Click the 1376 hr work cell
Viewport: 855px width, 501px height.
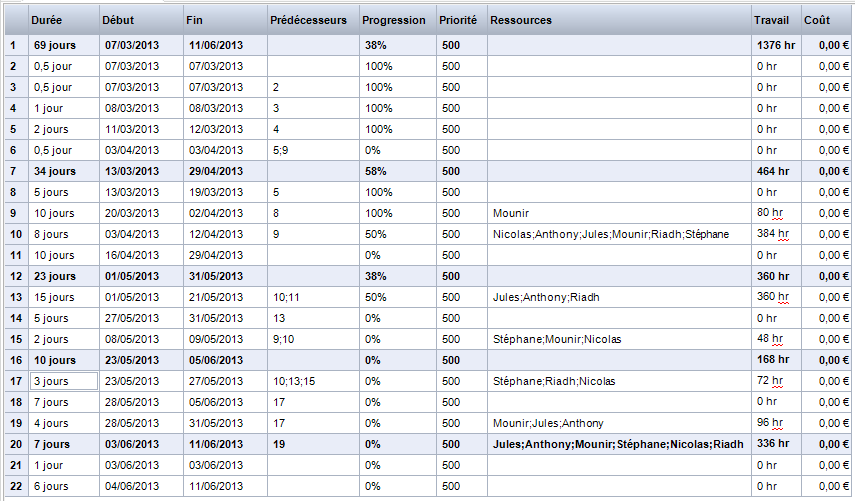pos(775,45)
